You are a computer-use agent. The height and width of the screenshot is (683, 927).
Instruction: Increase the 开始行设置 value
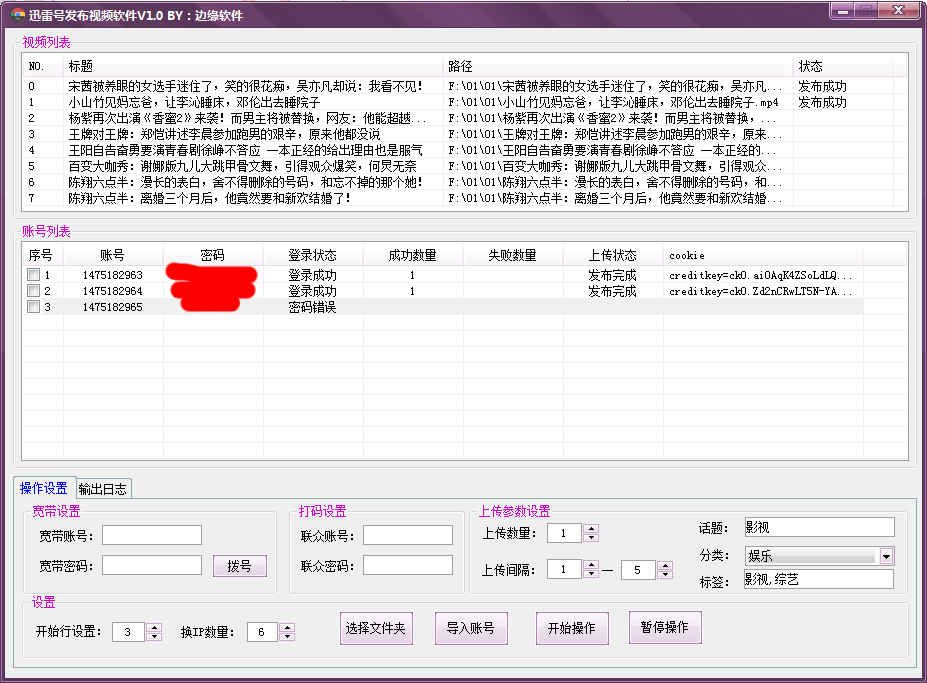coord(154,627)
